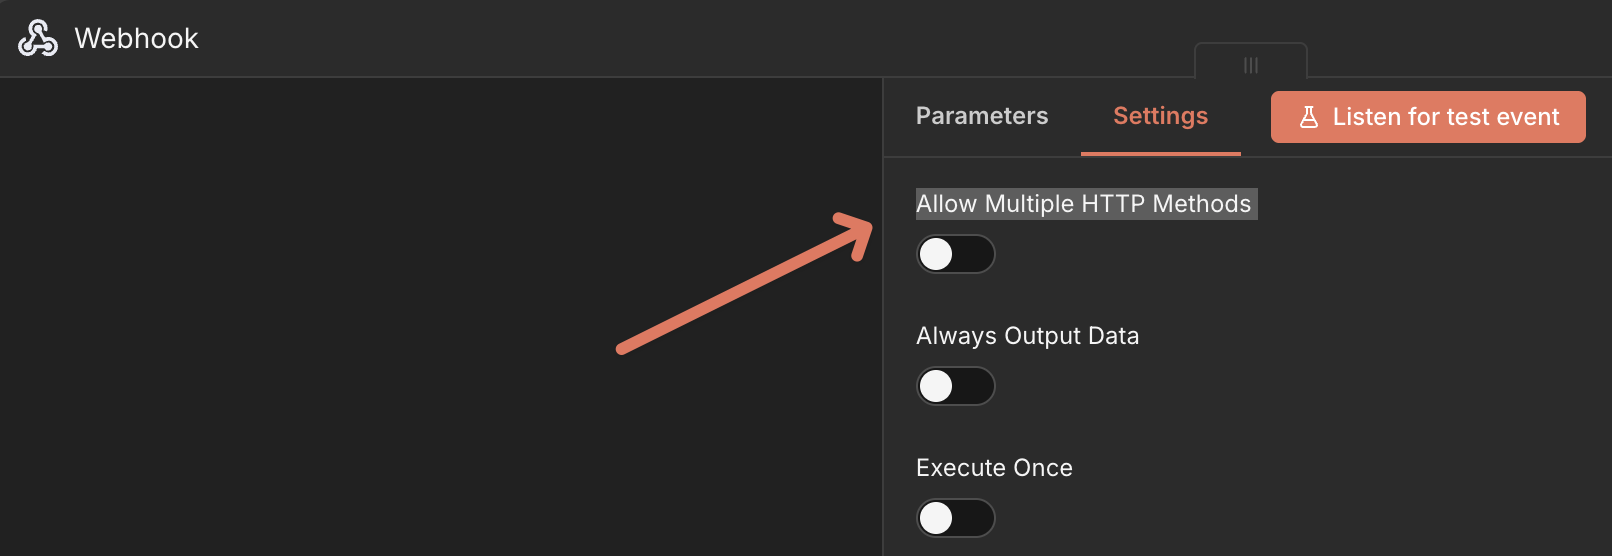Viewport: 1612px width, 556px height.
Task: Click the Execute Once label text
Action: click(994, 468)
